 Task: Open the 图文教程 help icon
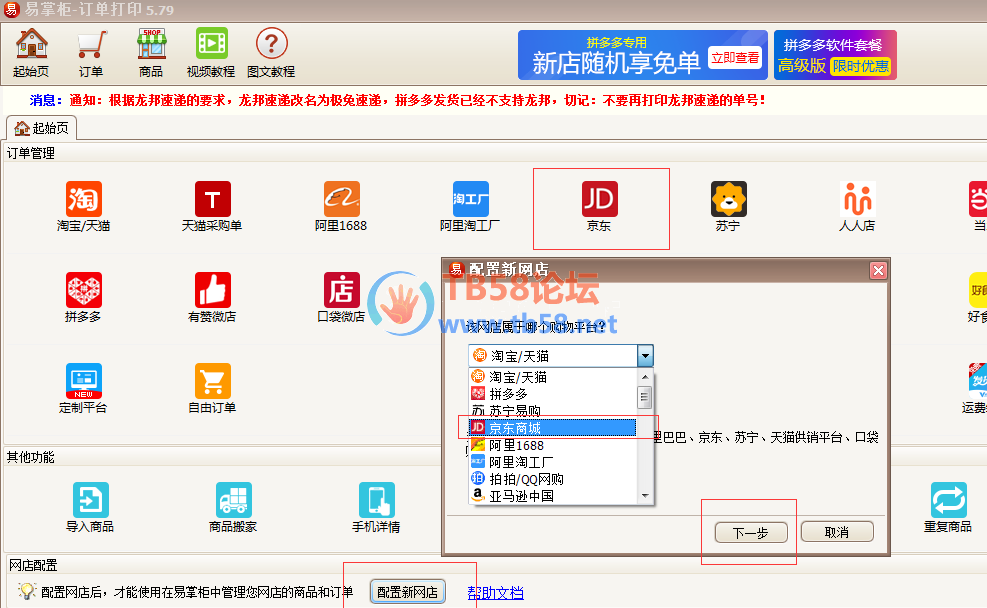point(271,53)
